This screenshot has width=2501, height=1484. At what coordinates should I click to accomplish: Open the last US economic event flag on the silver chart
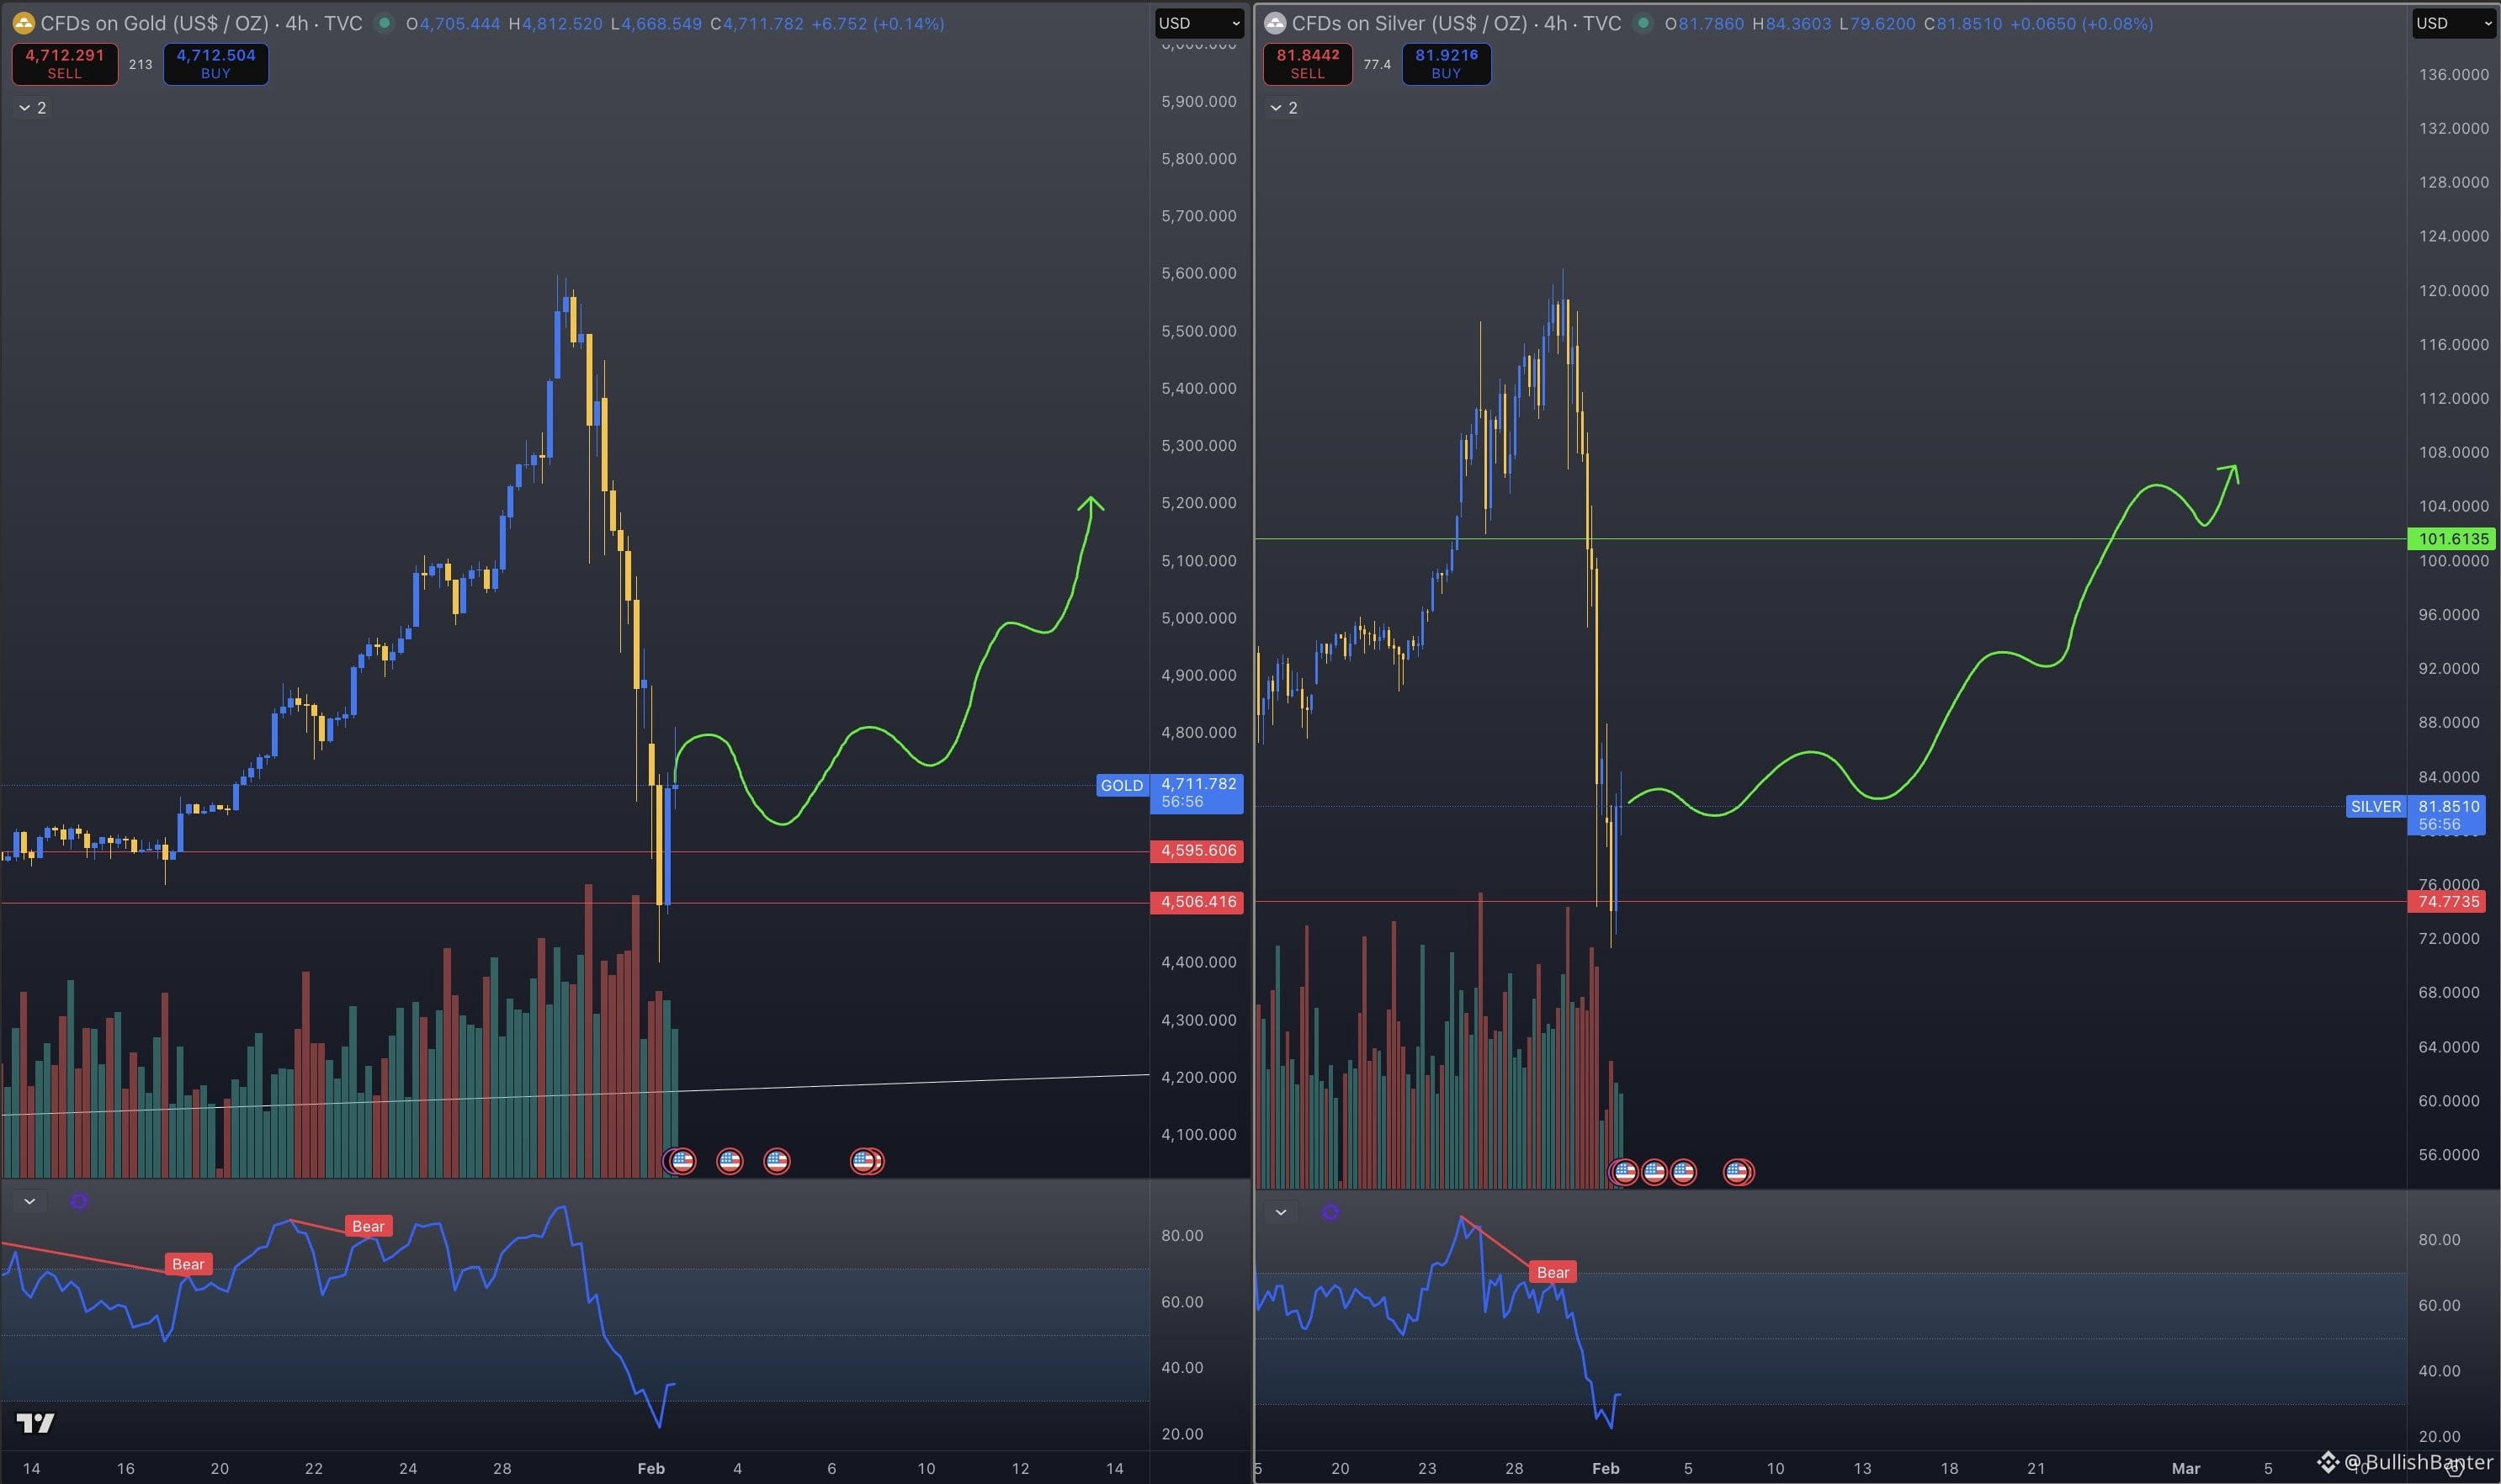[1738, 1172]
